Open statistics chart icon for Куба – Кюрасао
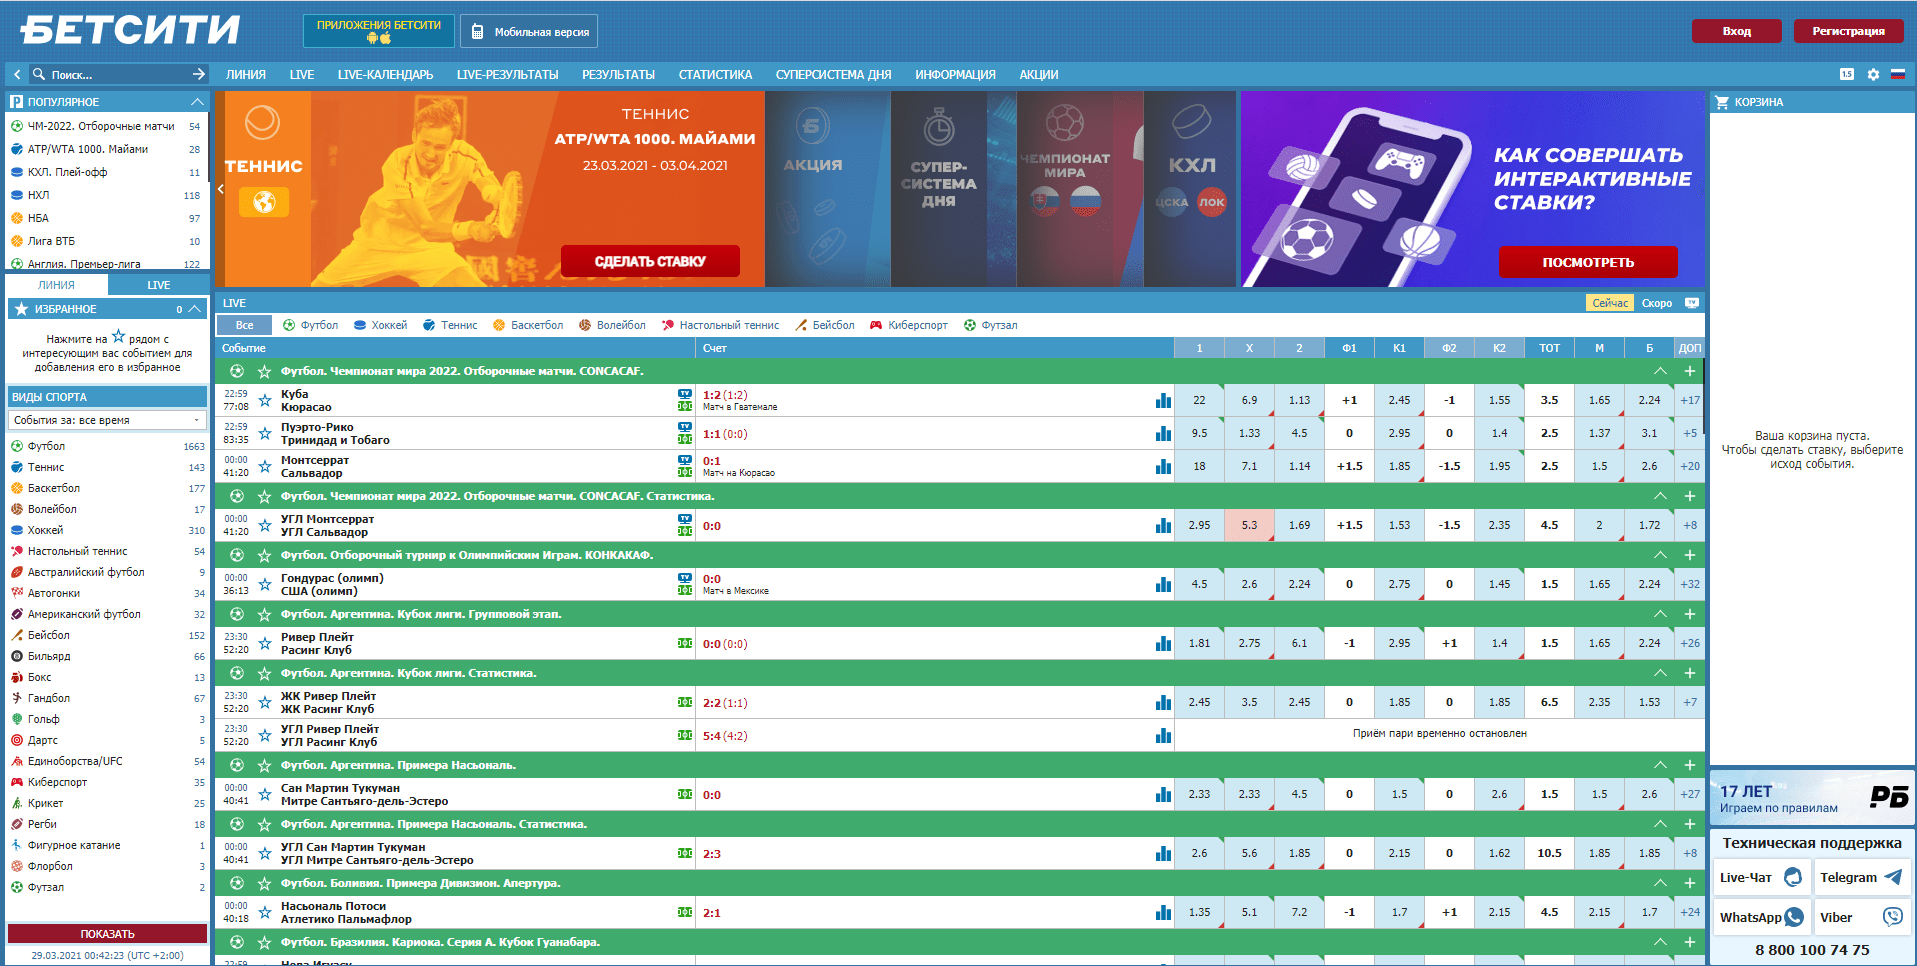 click(x=1163, y=400)
